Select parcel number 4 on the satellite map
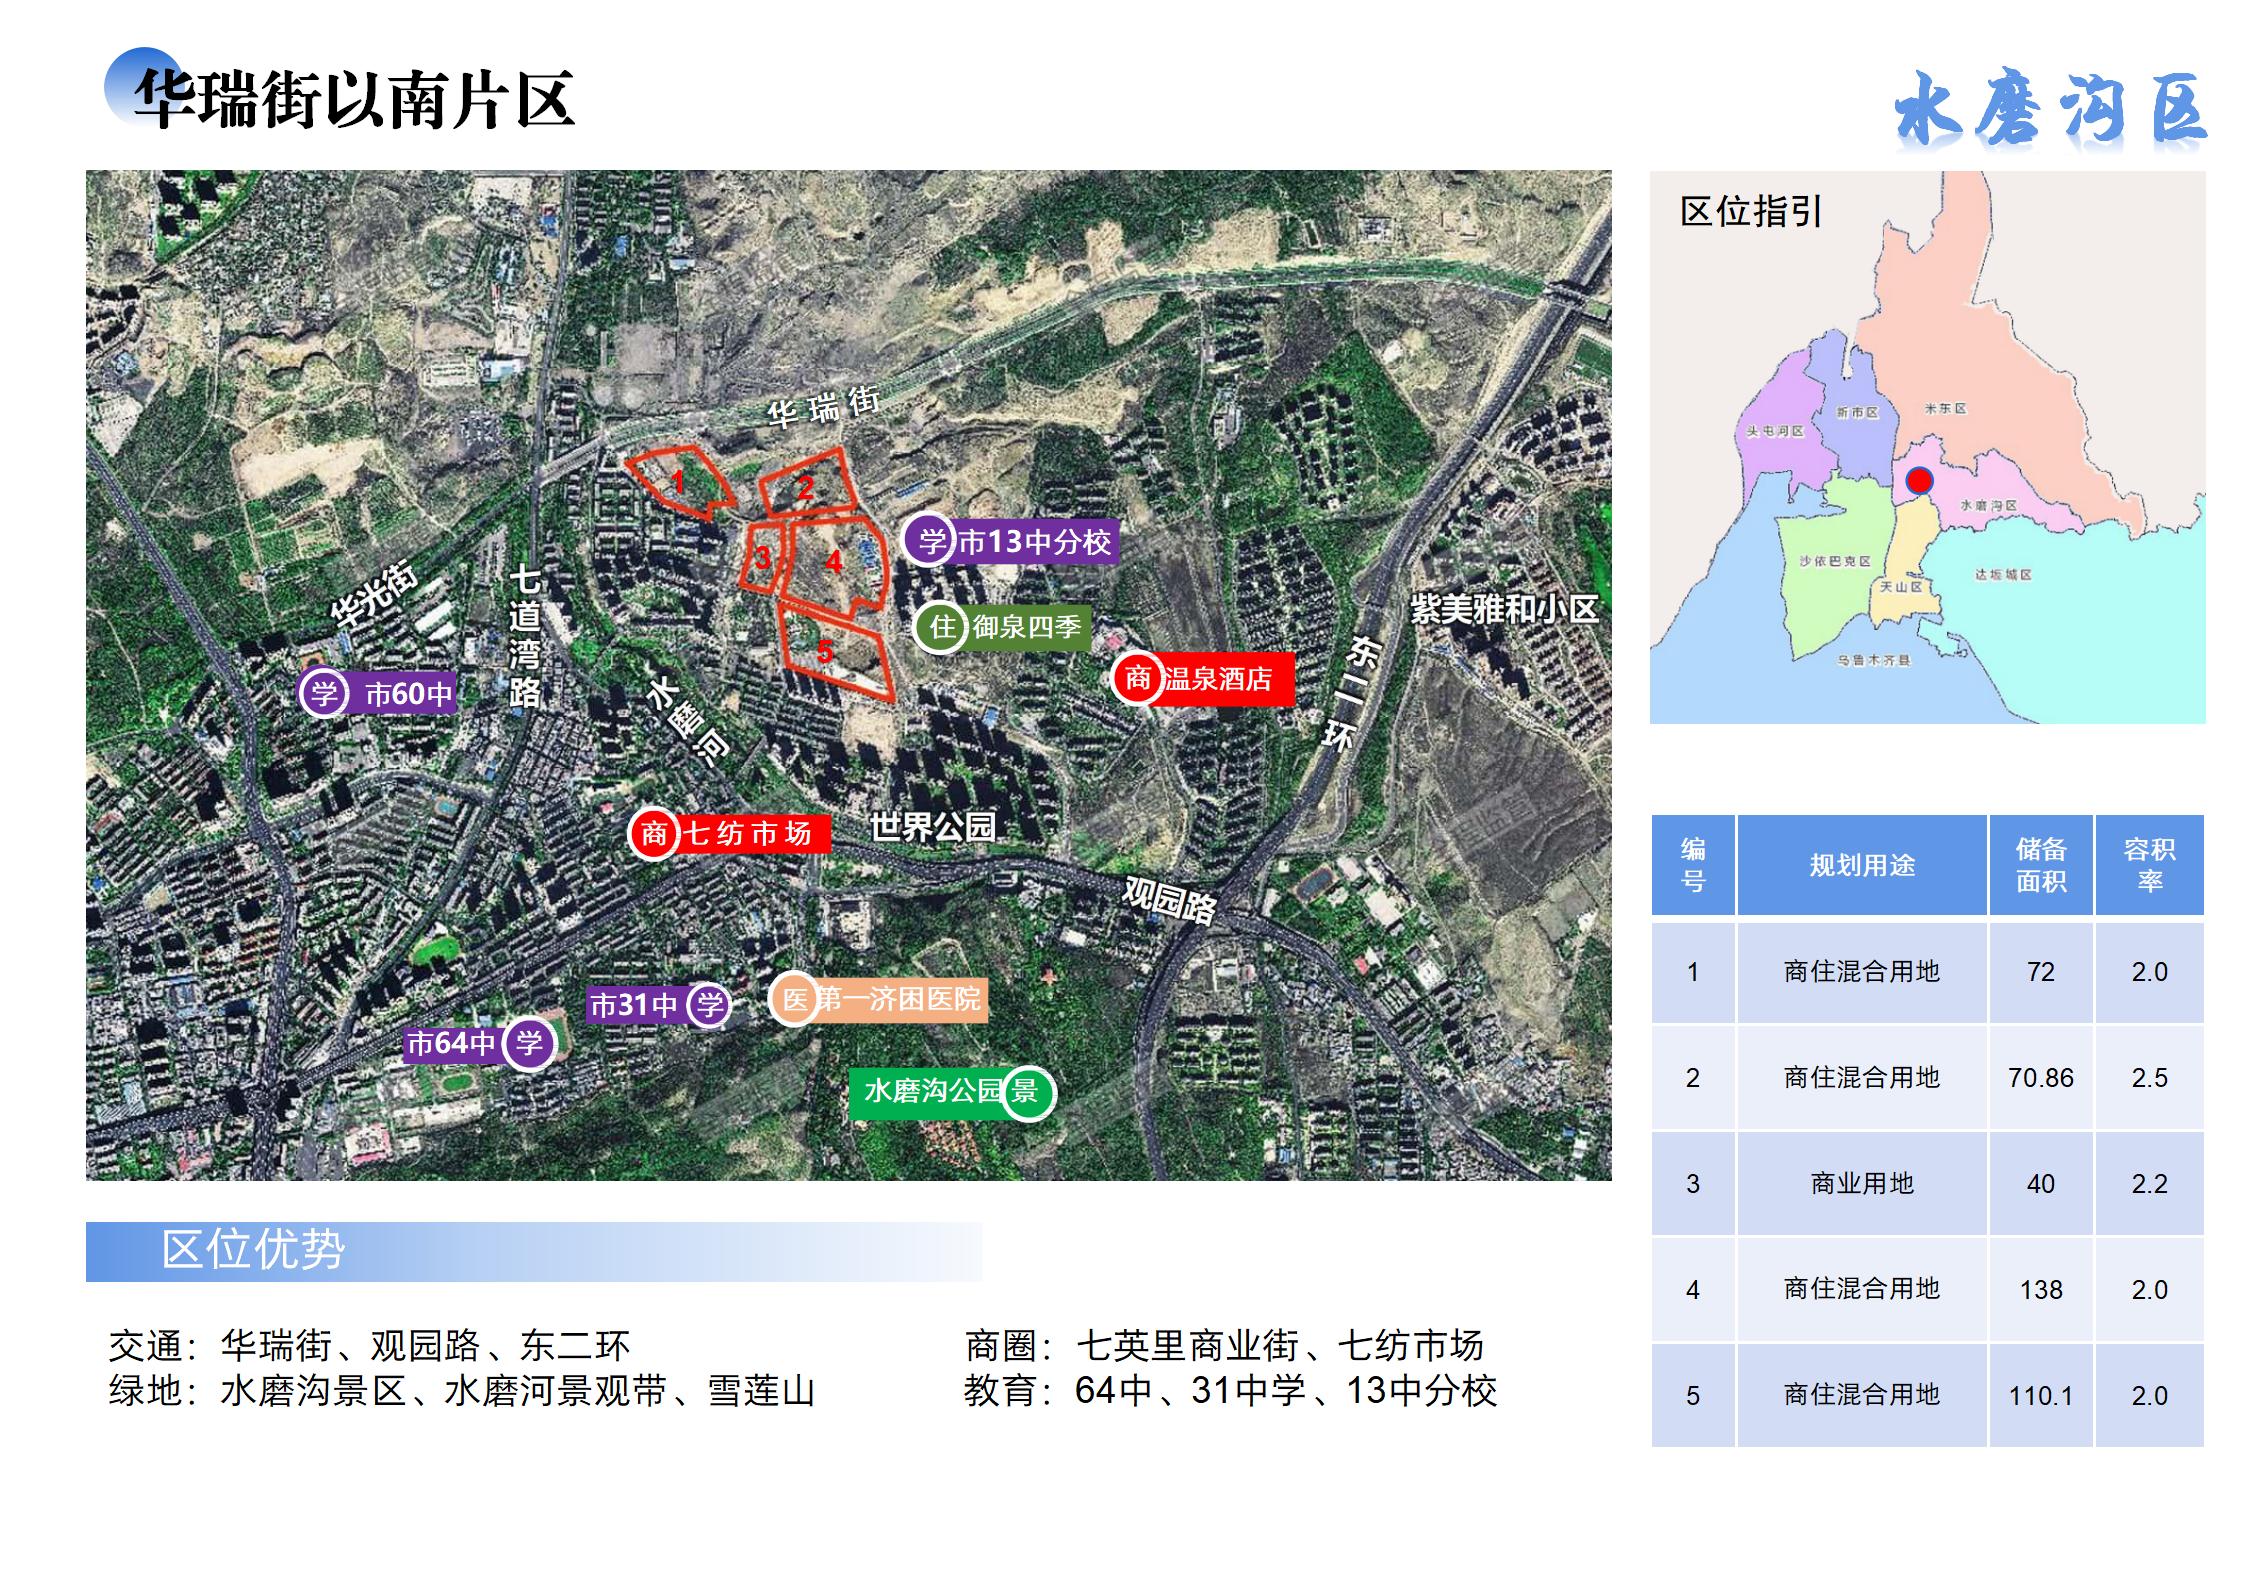The height and width of the screenshot is (1587, 2244). point(833,562)
